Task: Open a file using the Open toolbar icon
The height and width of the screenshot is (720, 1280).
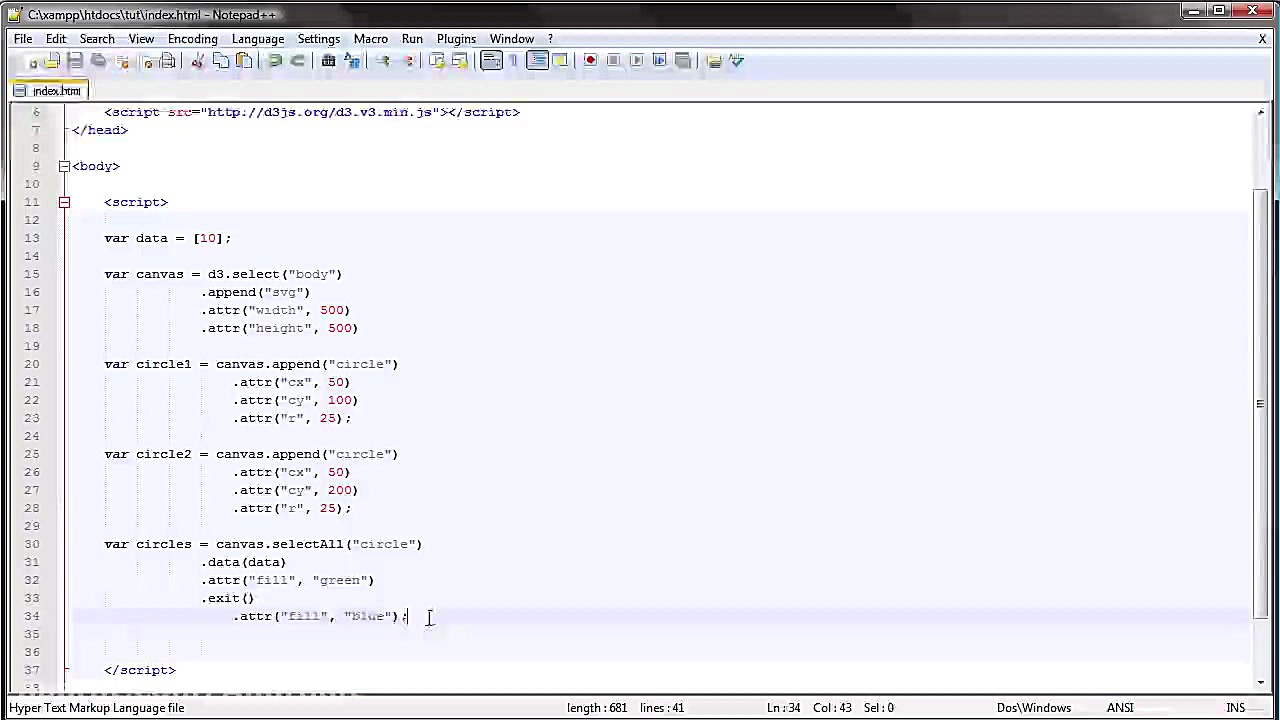Action: pos(51,61)
